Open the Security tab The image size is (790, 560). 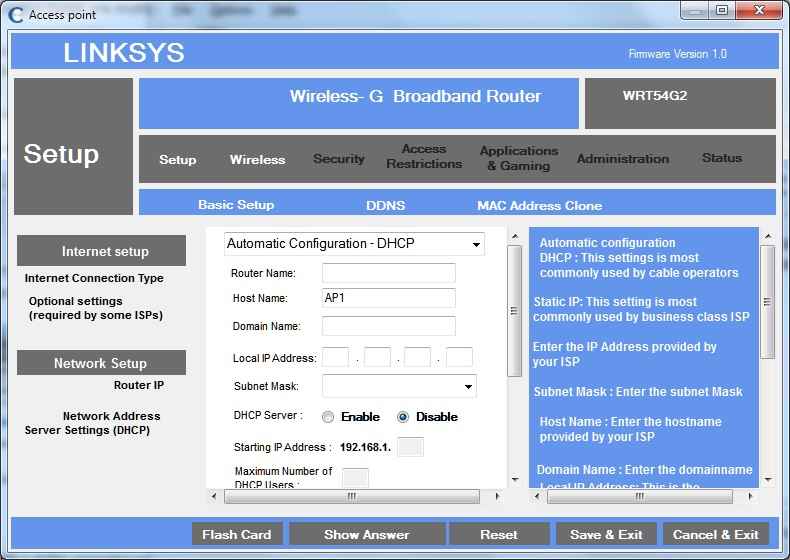[x=339, y=159]
